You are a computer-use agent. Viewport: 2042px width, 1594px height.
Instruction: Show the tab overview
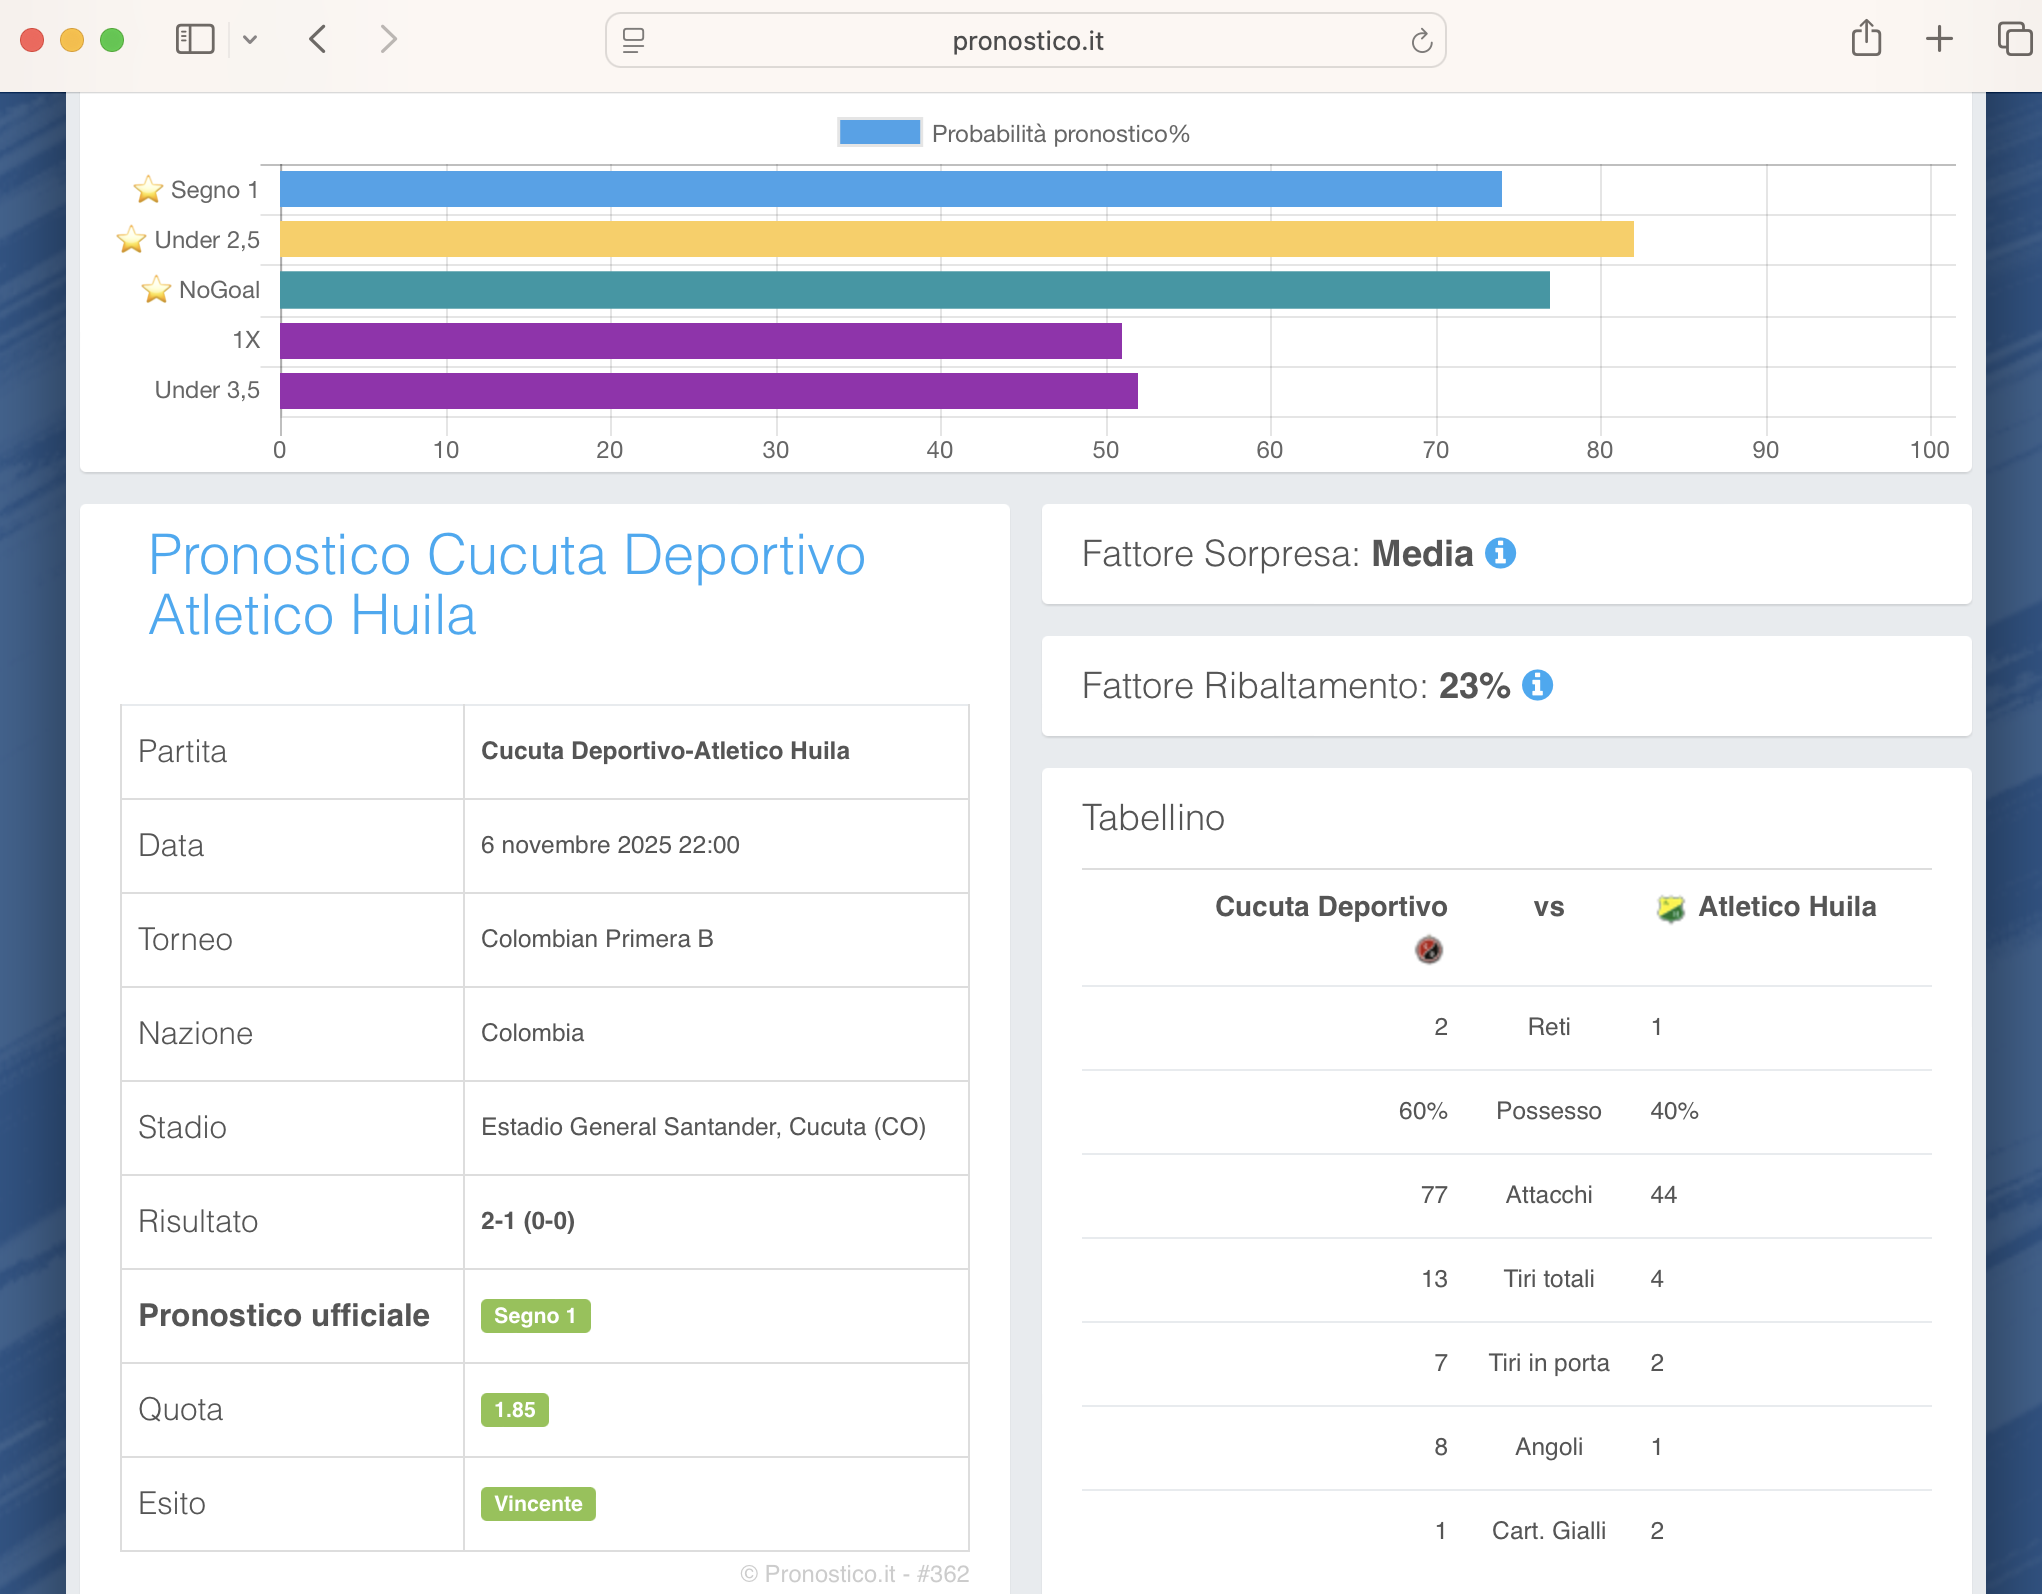point(2013,39)
